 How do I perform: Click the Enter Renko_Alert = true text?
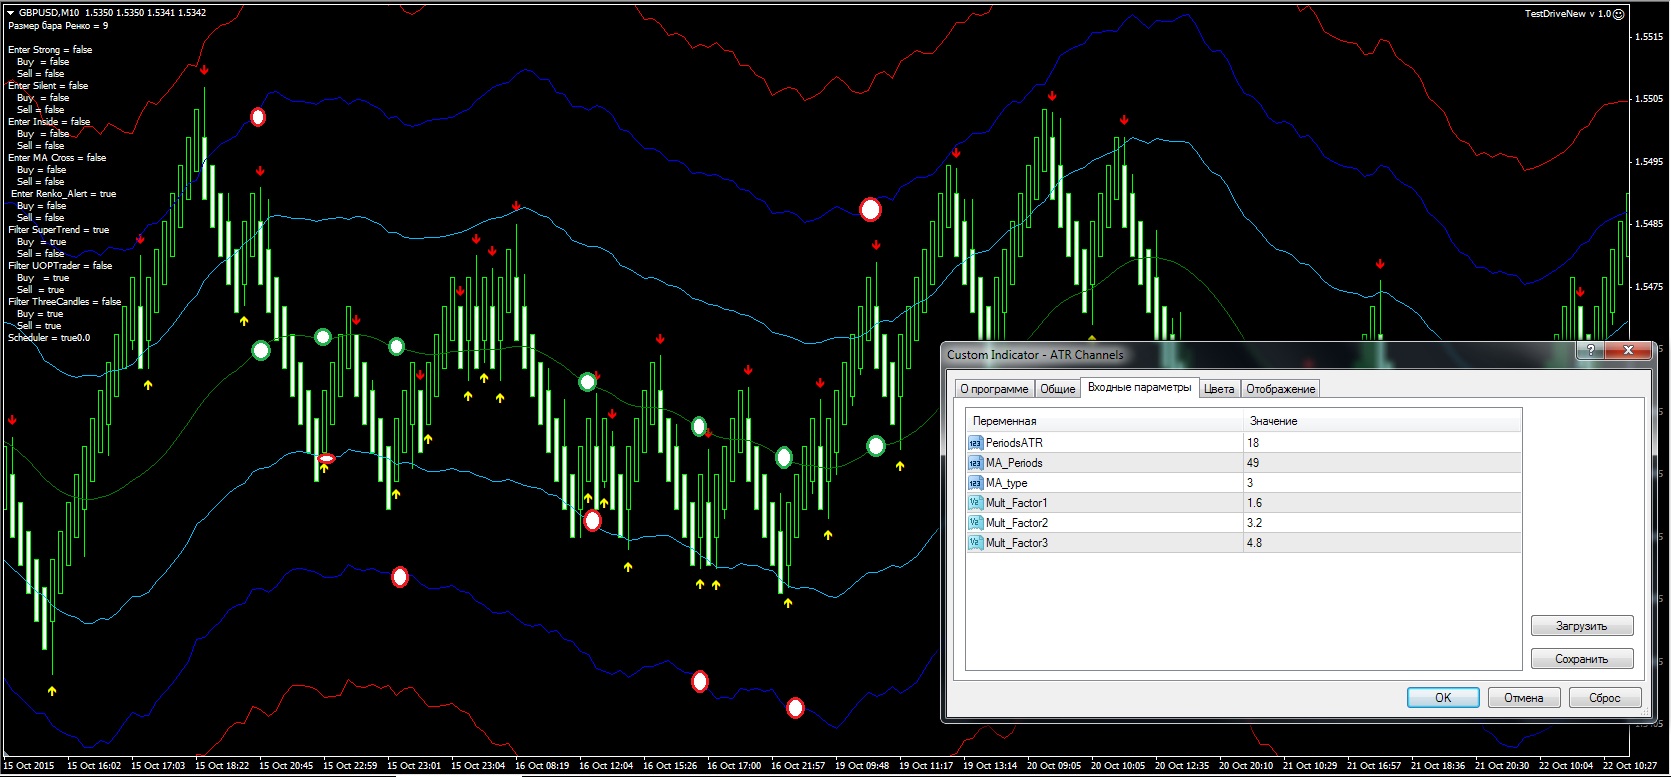point(64,194)
